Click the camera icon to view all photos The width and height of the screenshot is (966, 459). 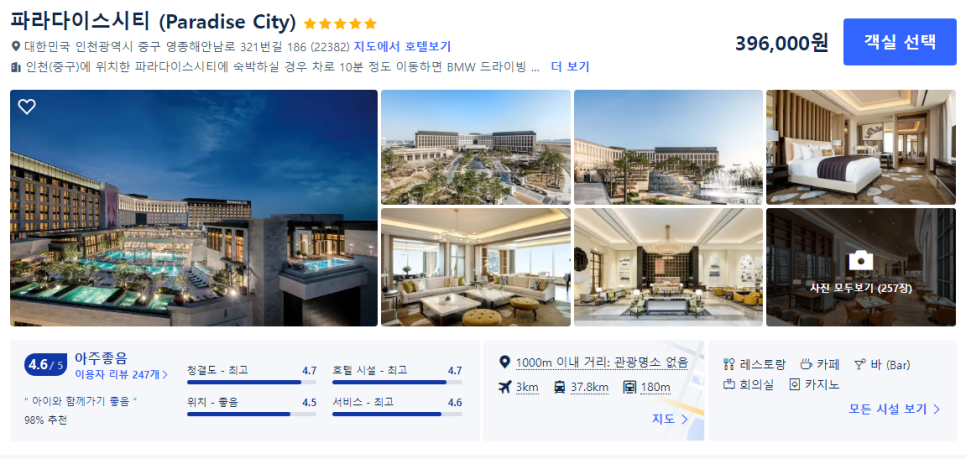861,261
